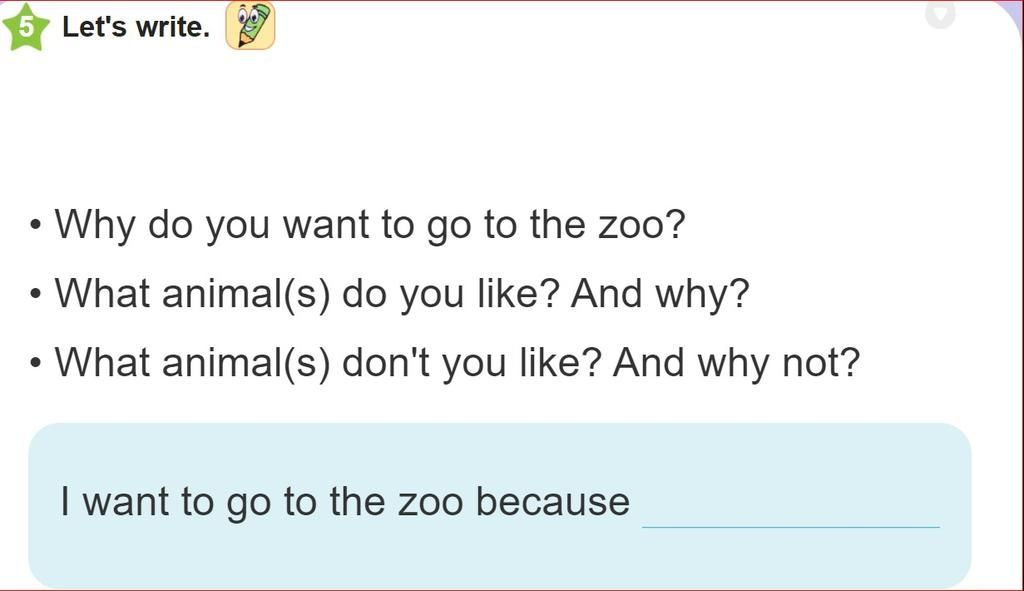Click the blank answer line after "because"
The image size is (1024, 591).
tap(790, 512)
